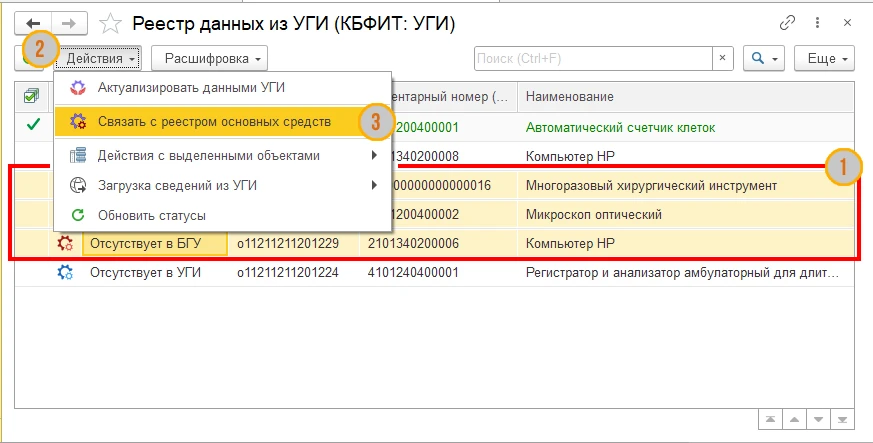Click the green refresh icon beside Обновить статусы
873x443 pixels.
click(x=78, y=215)
